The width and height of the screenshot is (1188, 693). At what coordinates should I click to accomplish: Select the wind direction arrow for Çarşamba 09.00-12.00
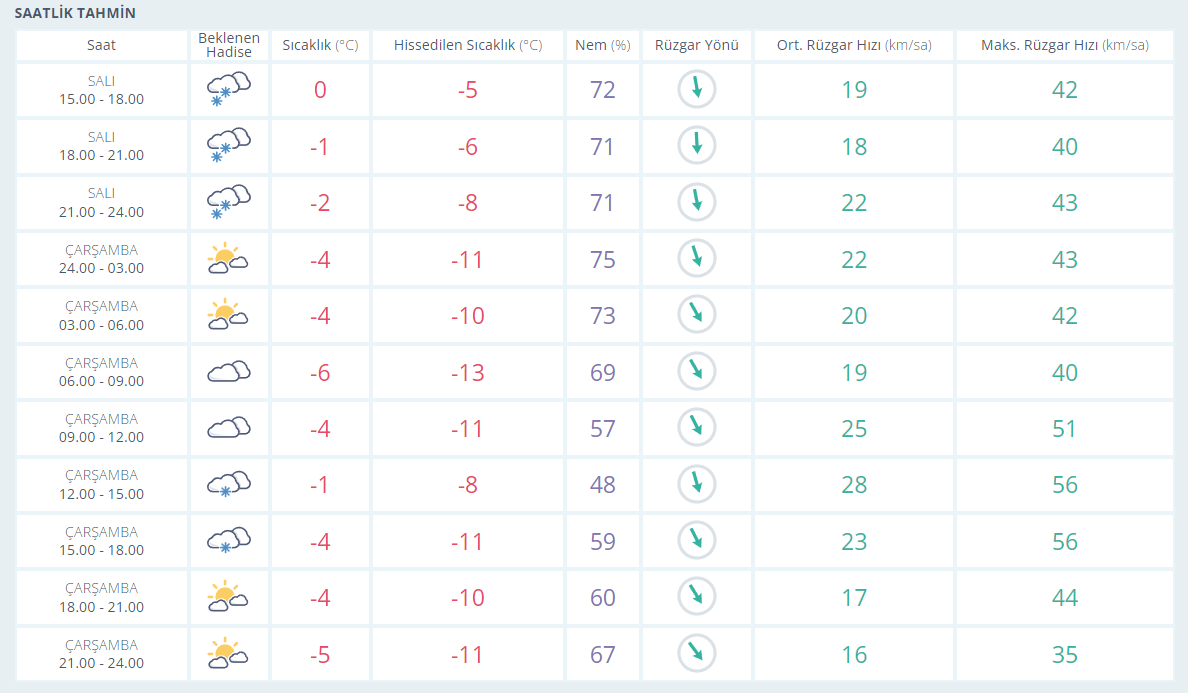697,428
